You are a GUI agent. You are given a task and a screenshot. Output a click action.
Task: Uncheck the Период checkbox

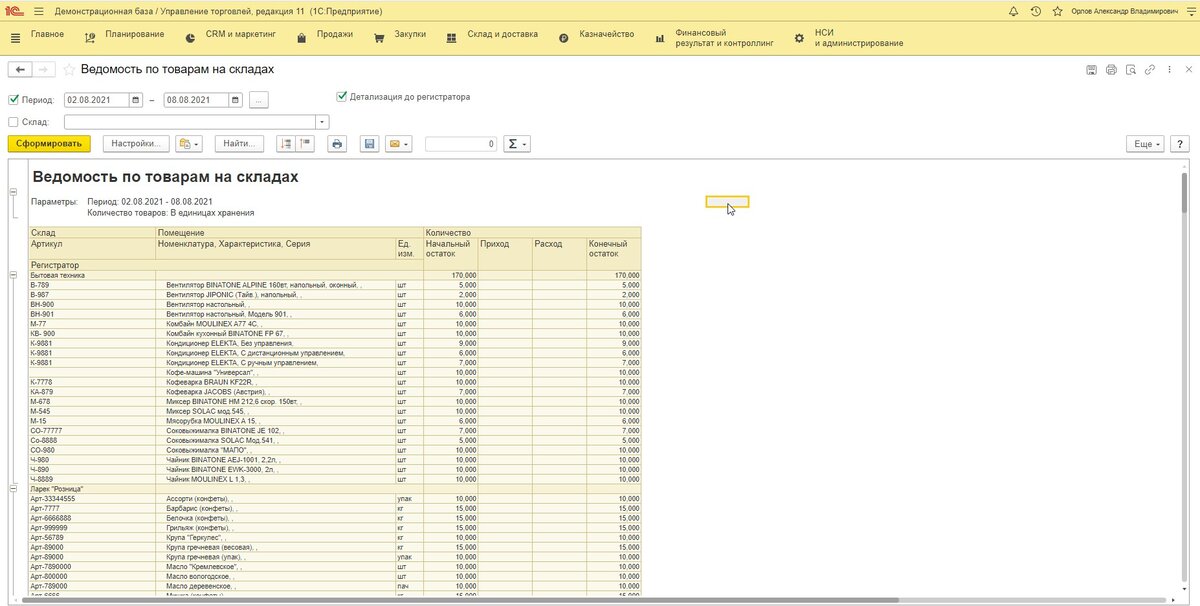coord(13,100)
